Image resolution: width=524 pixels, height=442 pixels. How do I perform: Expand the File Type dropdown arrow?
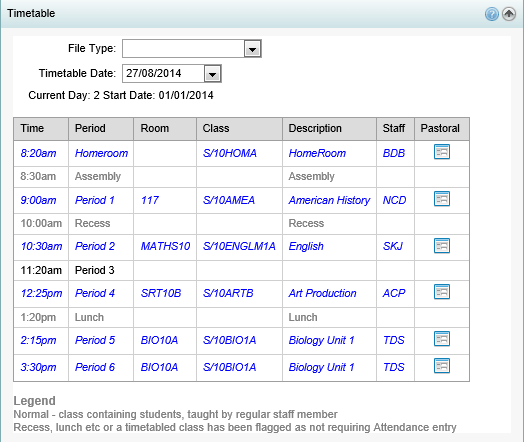[x=252, y=49]
